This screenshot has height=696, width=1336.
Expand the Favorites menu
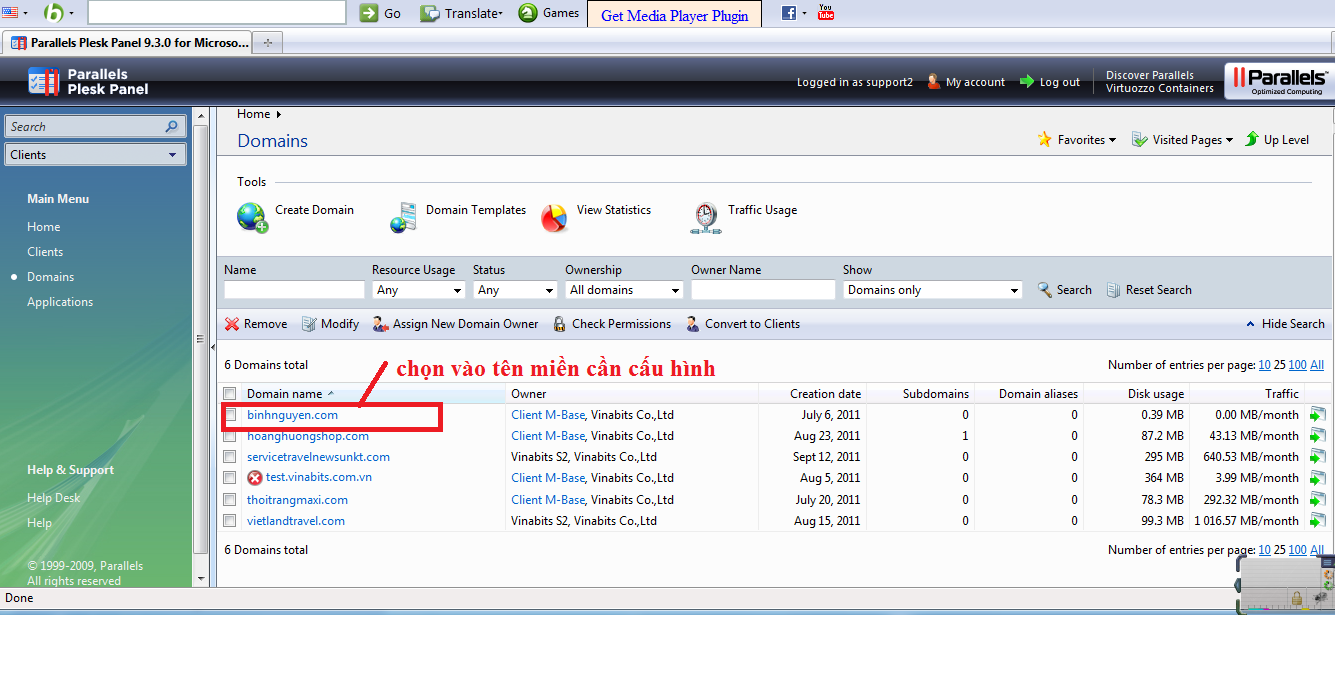[1077, 140]
